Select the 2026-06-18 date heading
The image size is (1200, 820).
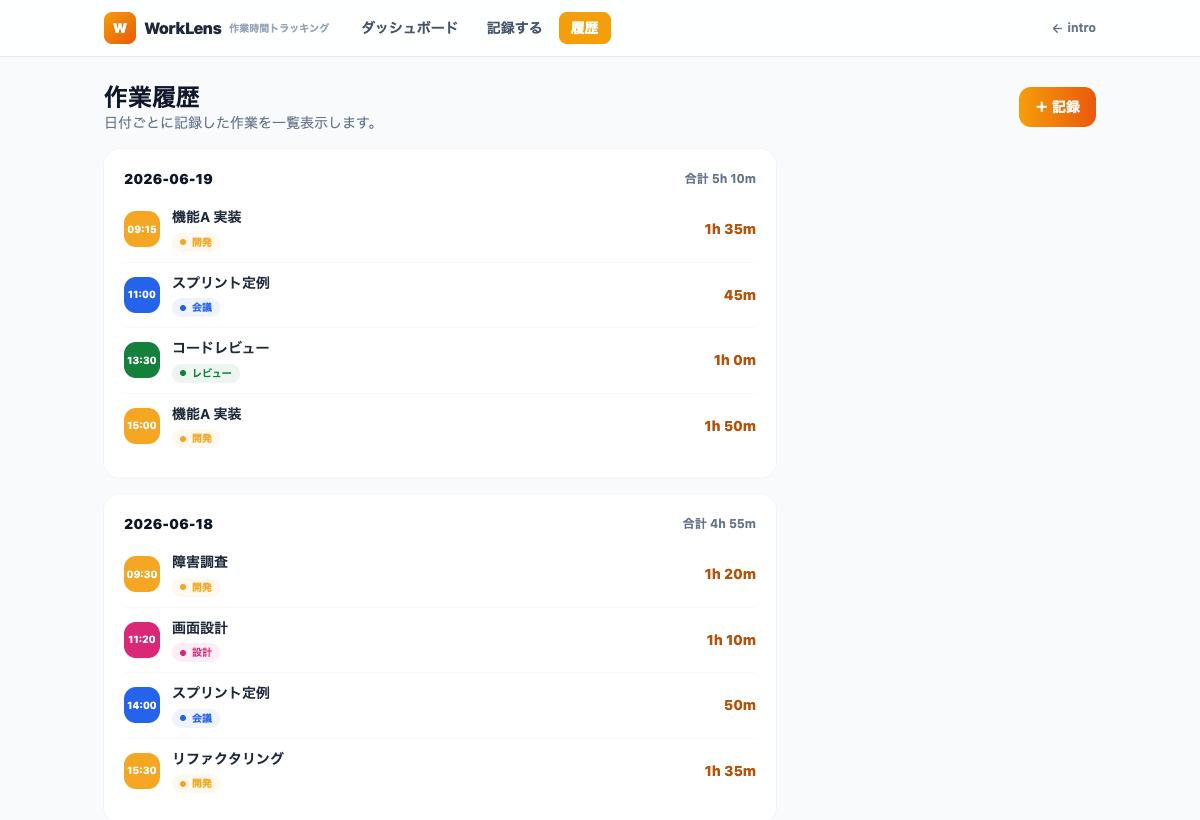pyautogui.click(x=168, y=524)
